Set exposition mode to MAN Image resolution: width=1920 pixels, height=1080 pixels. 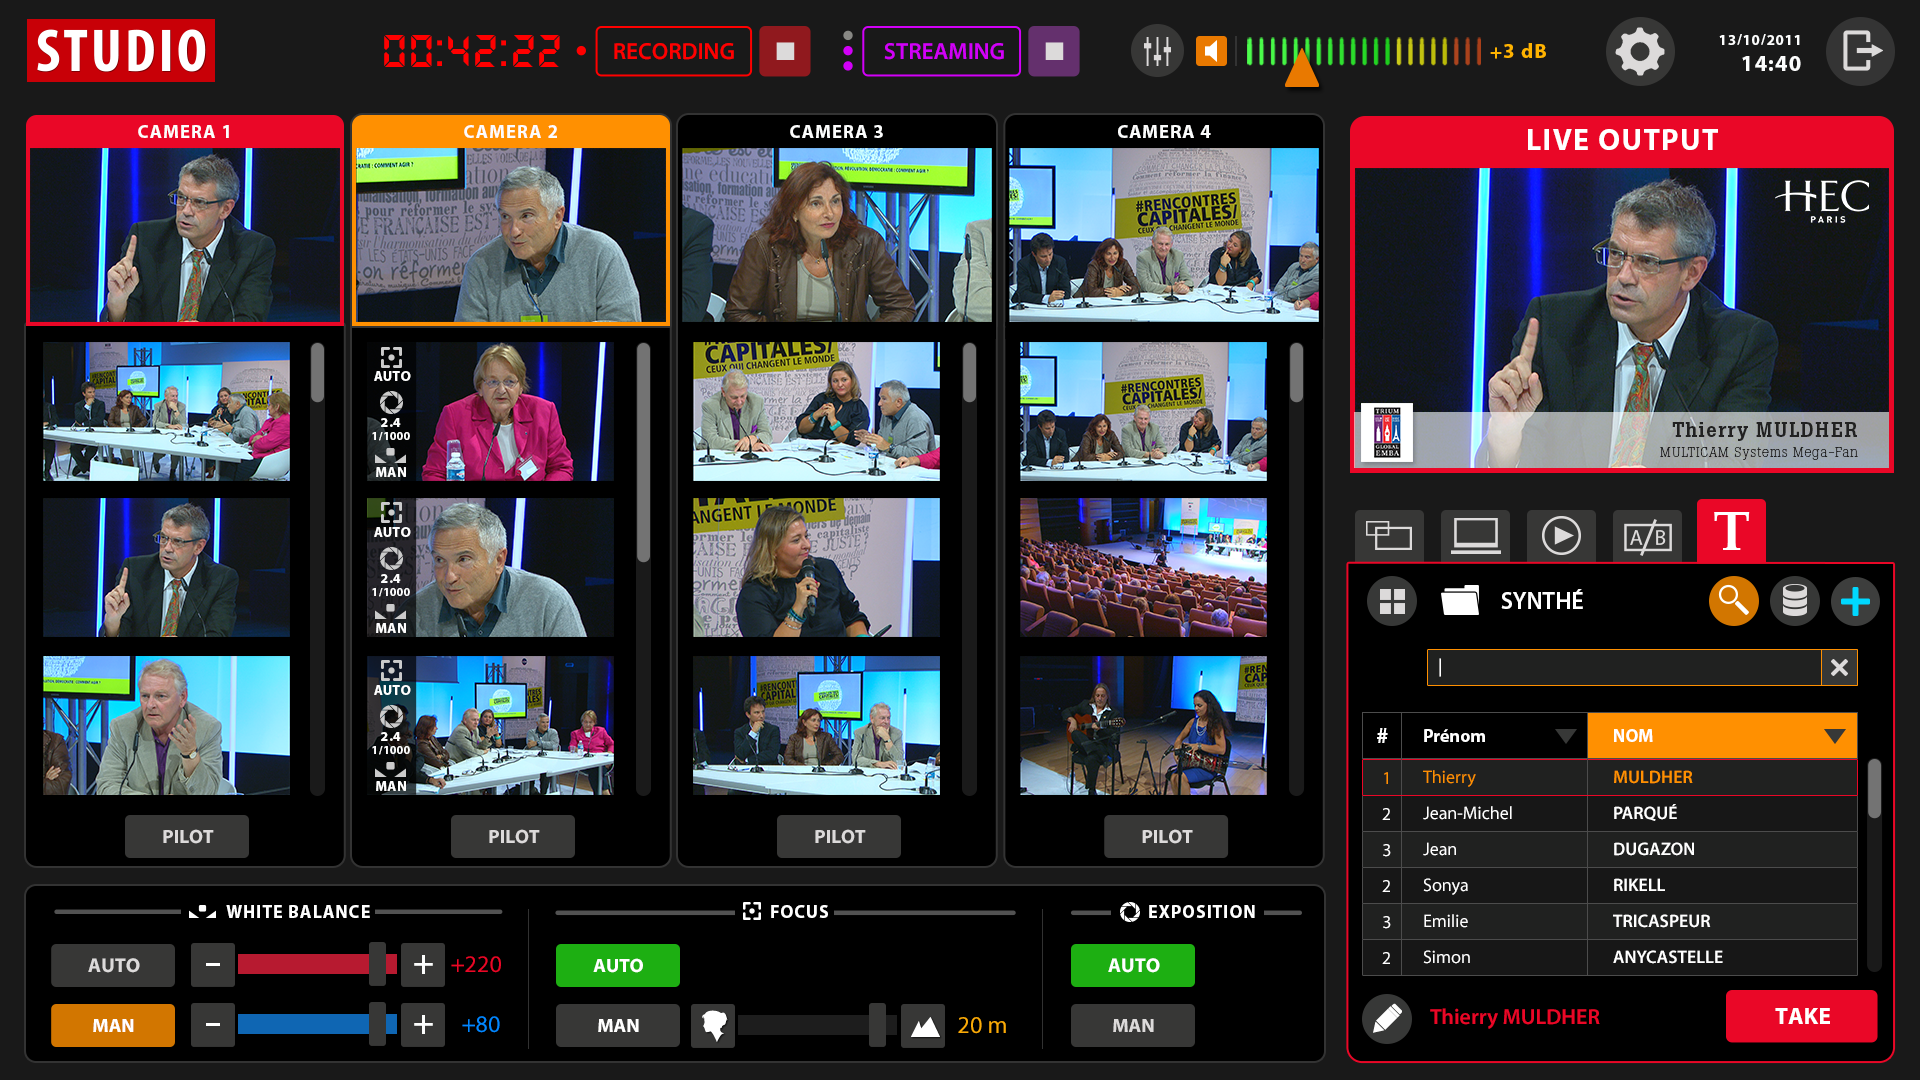(1133, 1025)
